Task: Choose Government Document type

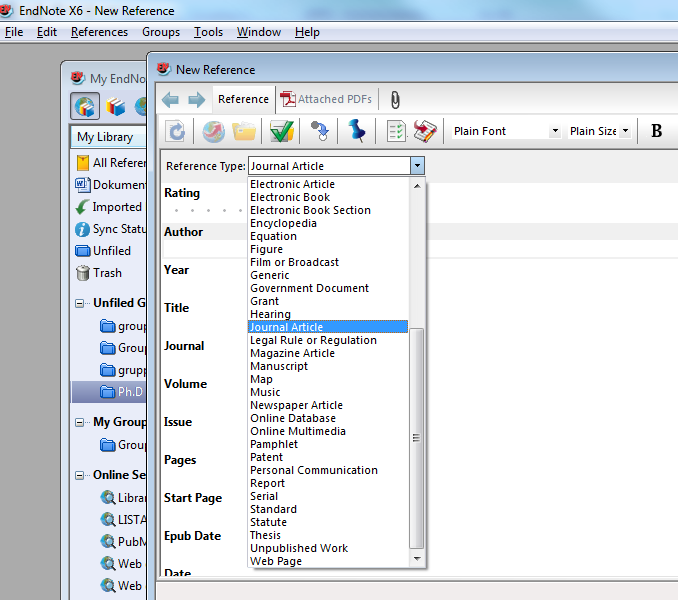Action: tap(328, 288)
